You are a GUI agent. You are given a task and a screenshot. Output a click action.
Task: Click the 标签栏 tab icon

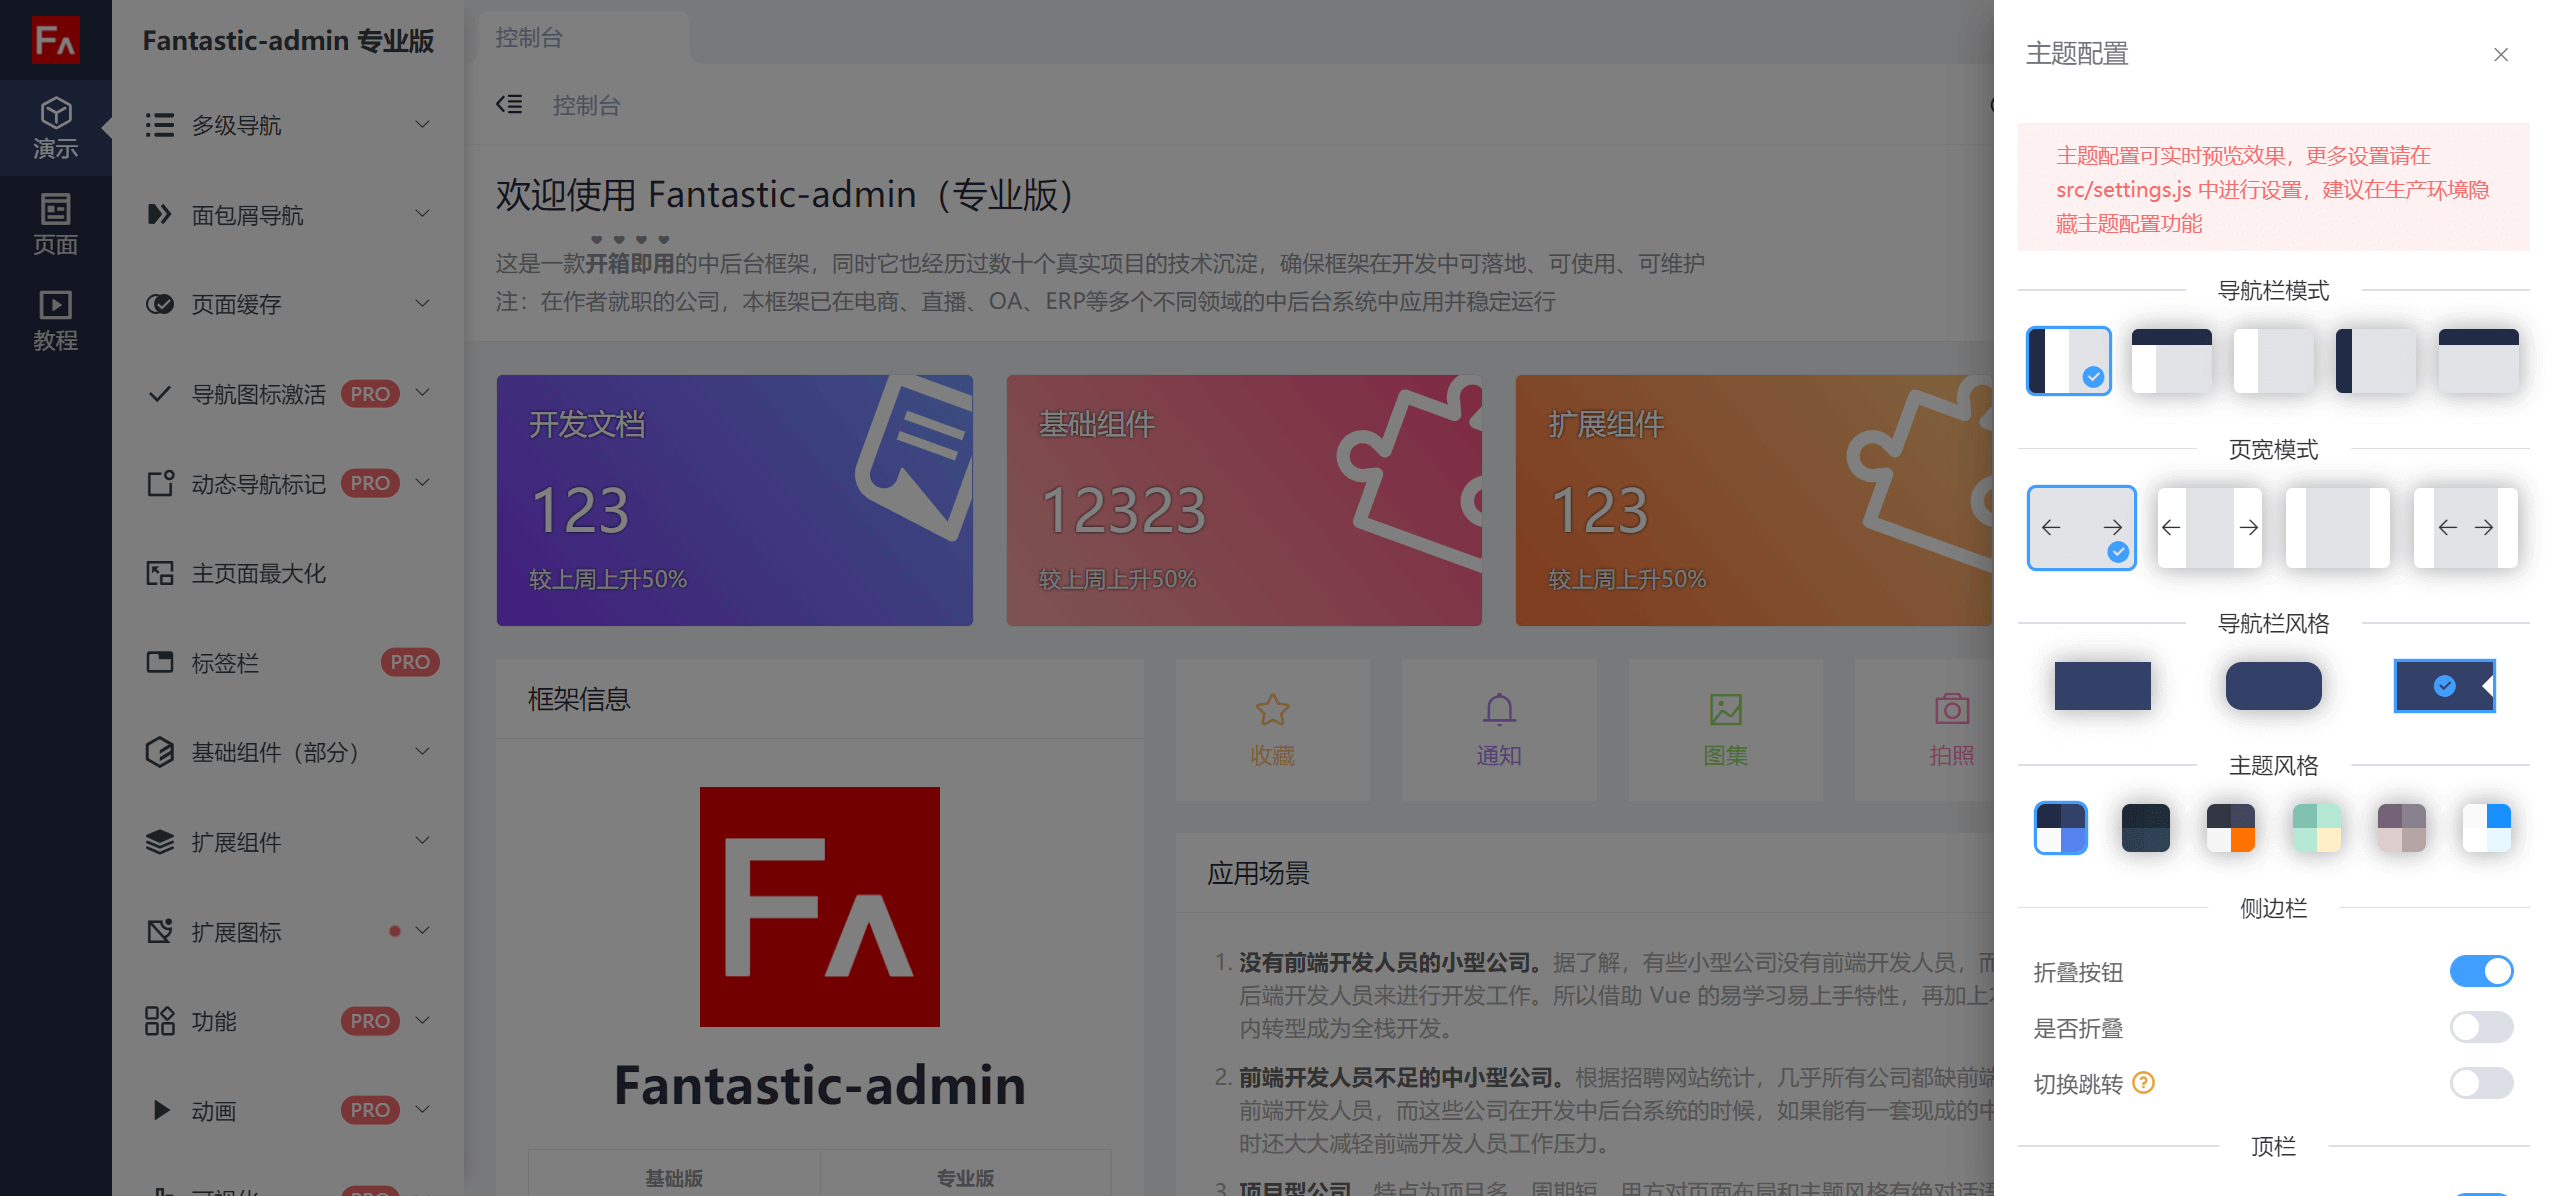[x=159, y=662]
